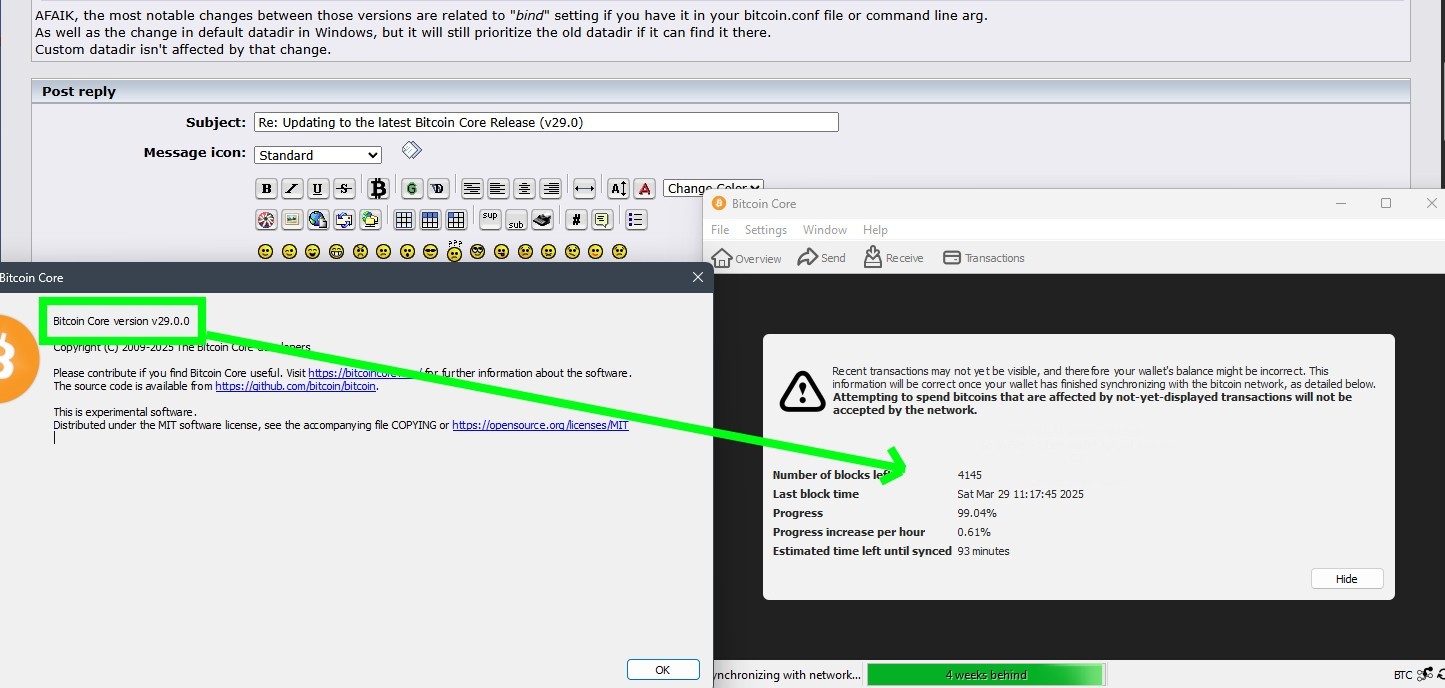This screenshot has height=688, width=1445.
Task: Open the Settings menu in Bitcoin Core
Action: click(x=766, y=230)
